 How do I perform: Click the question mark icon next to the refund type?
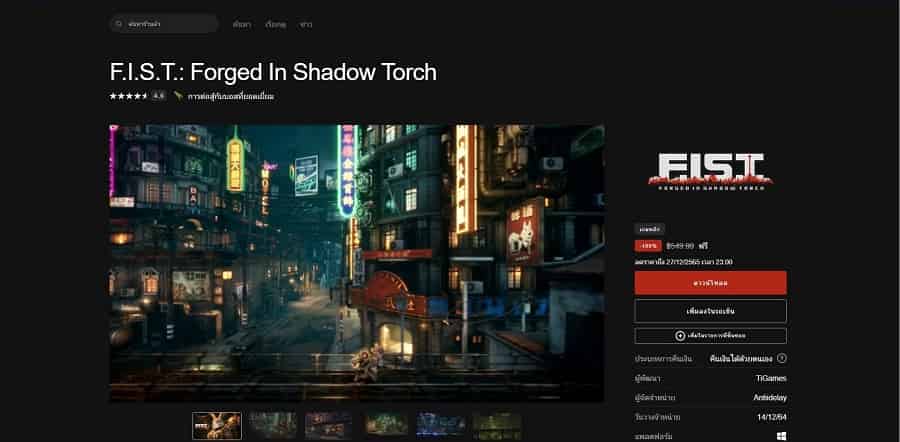coord(782,358)
